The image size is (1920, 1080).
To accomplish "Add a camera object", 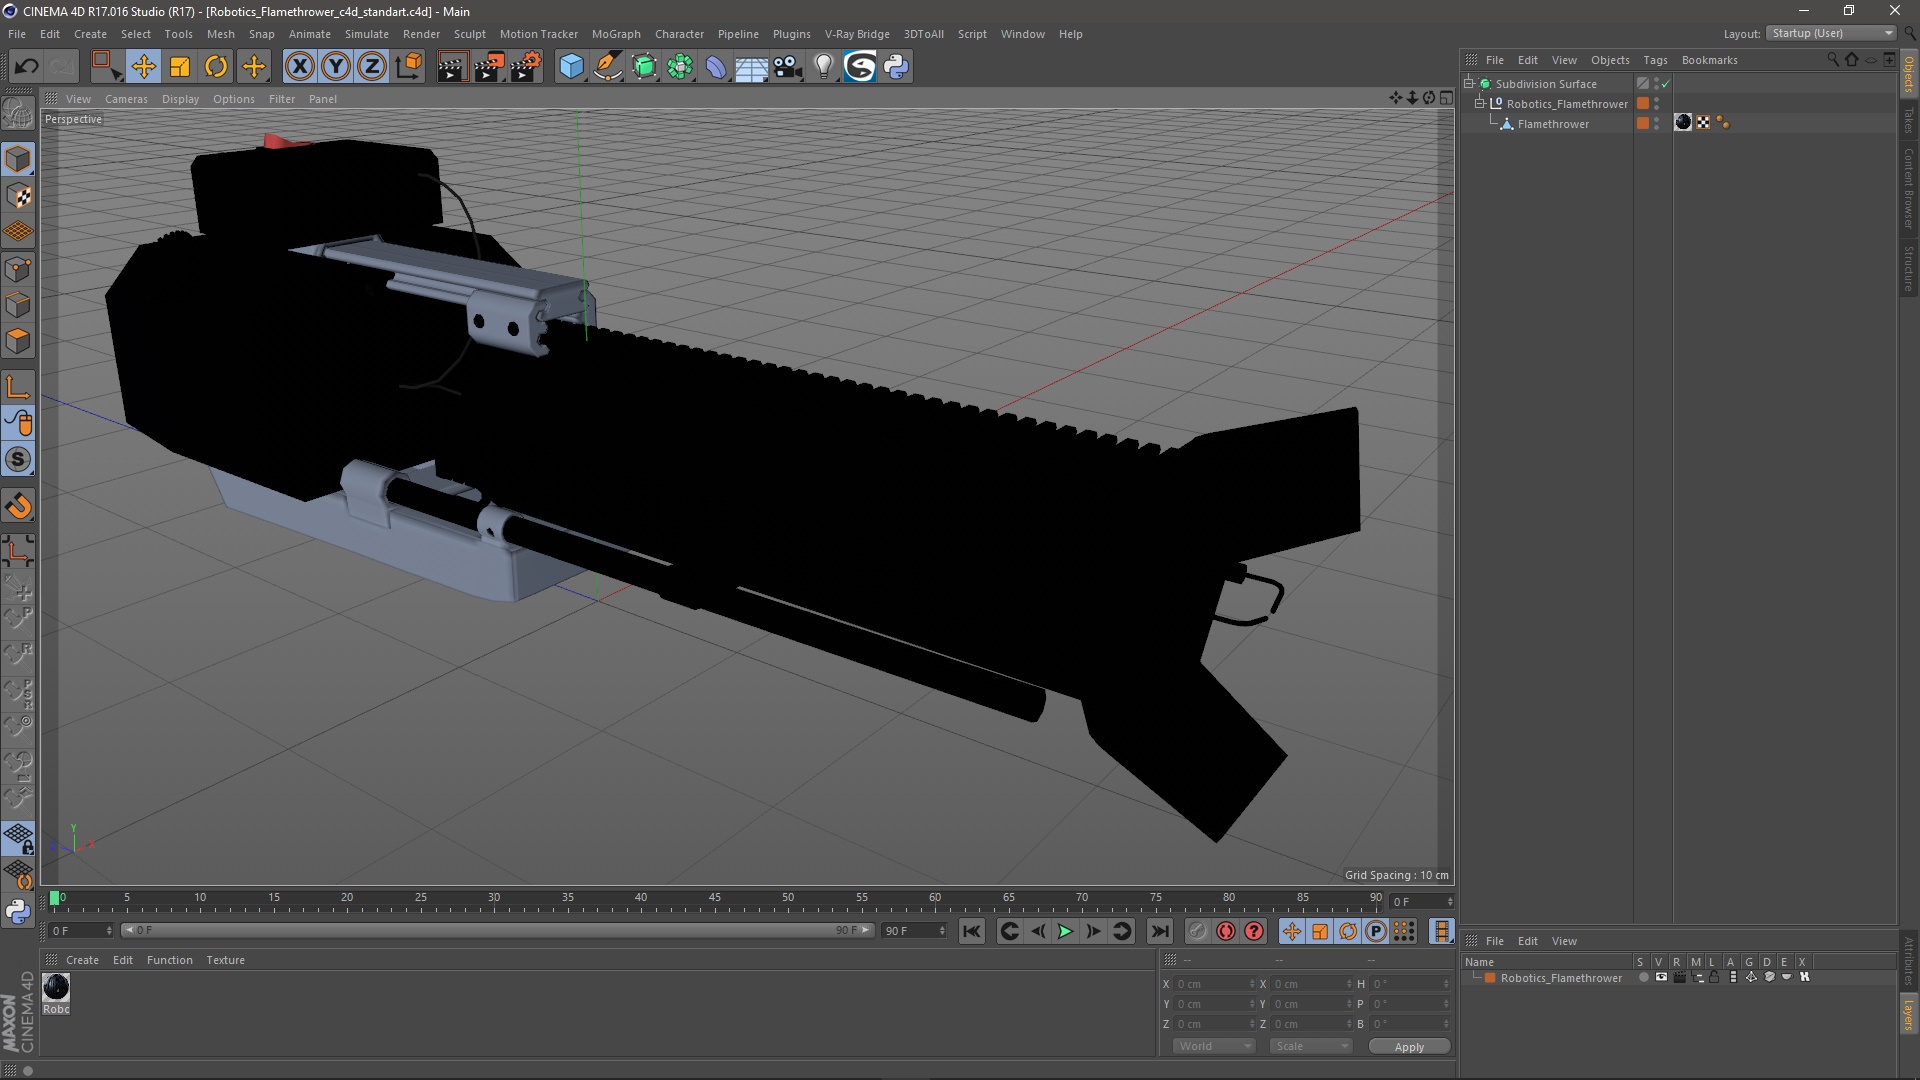I will click(788, 67).
